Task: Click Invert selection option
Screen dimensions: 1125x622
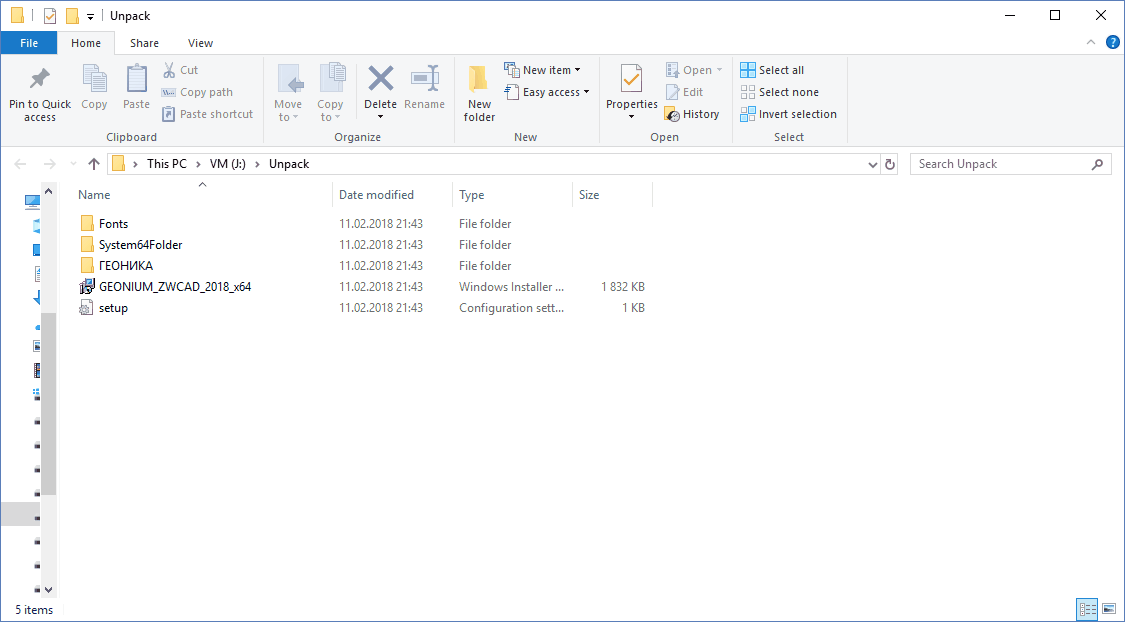Action: pos(788,114)
